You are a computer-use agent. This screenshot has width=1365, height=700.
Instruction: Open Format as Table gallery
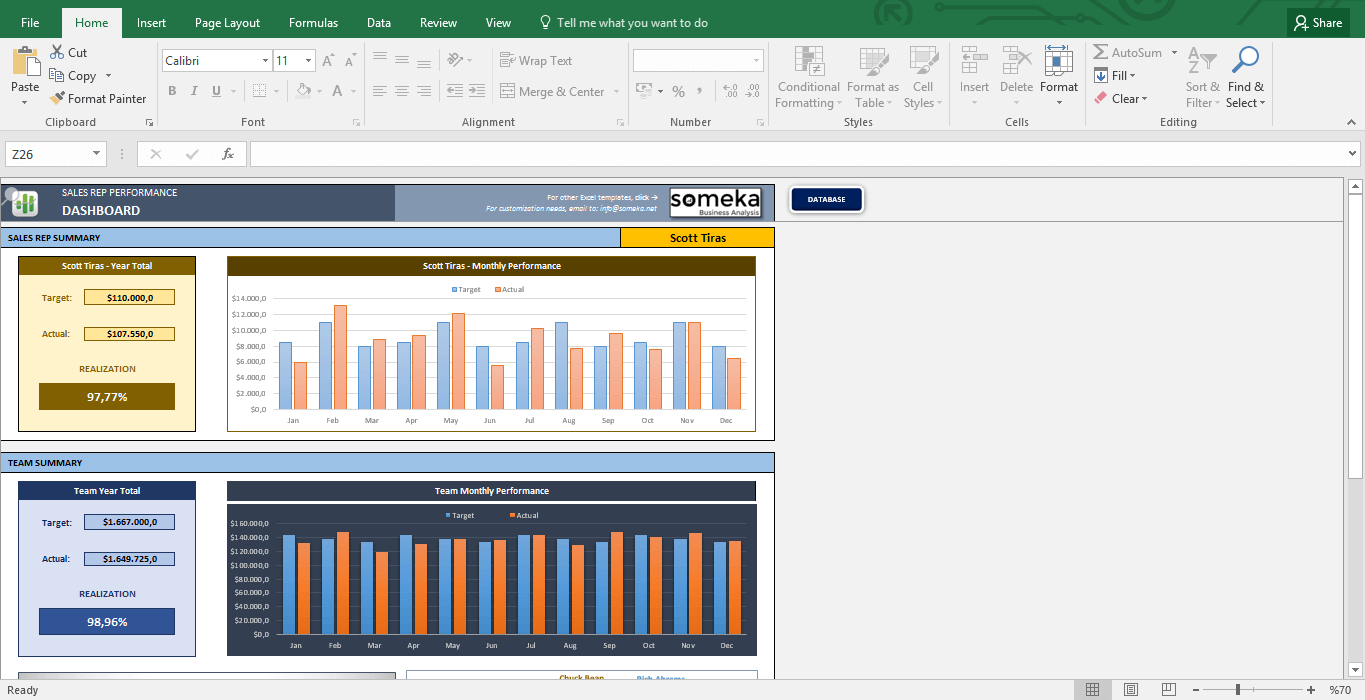pyautogui.click(x=873, y=77)
